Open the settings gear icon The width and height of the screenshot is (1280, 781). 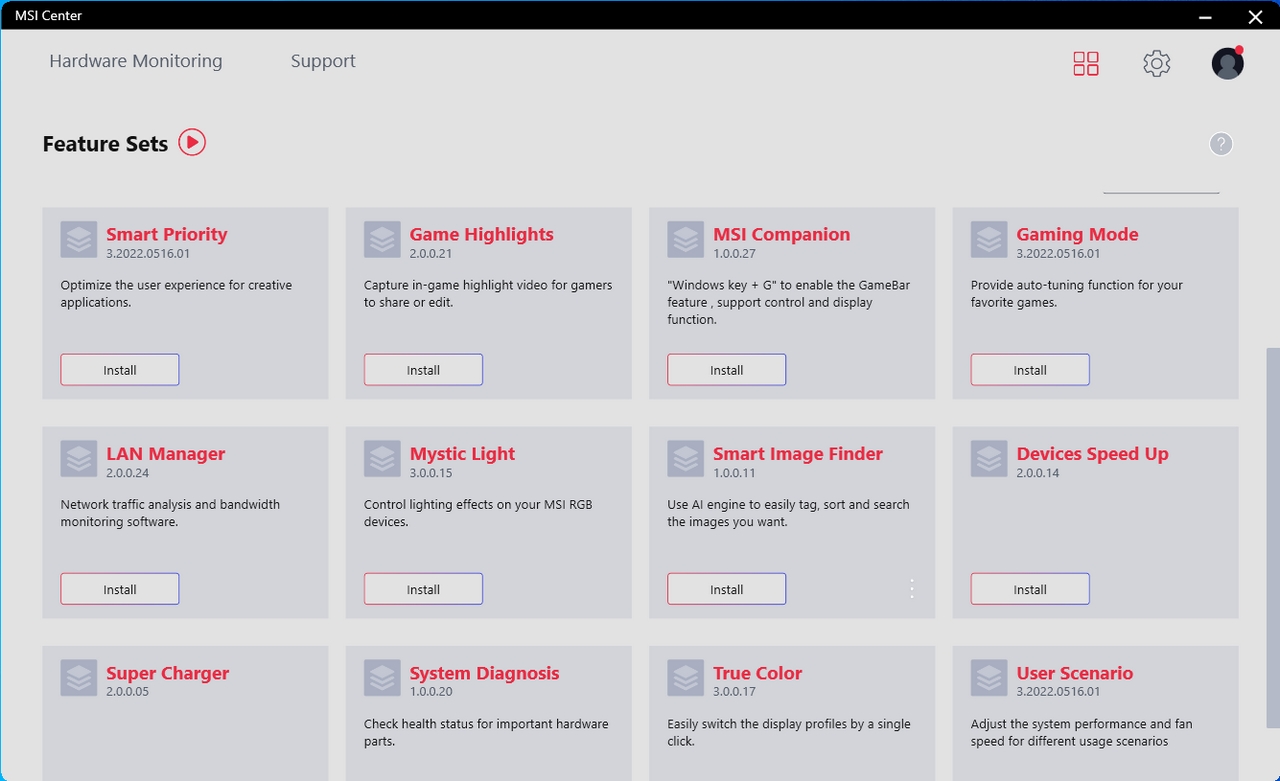1157,64
